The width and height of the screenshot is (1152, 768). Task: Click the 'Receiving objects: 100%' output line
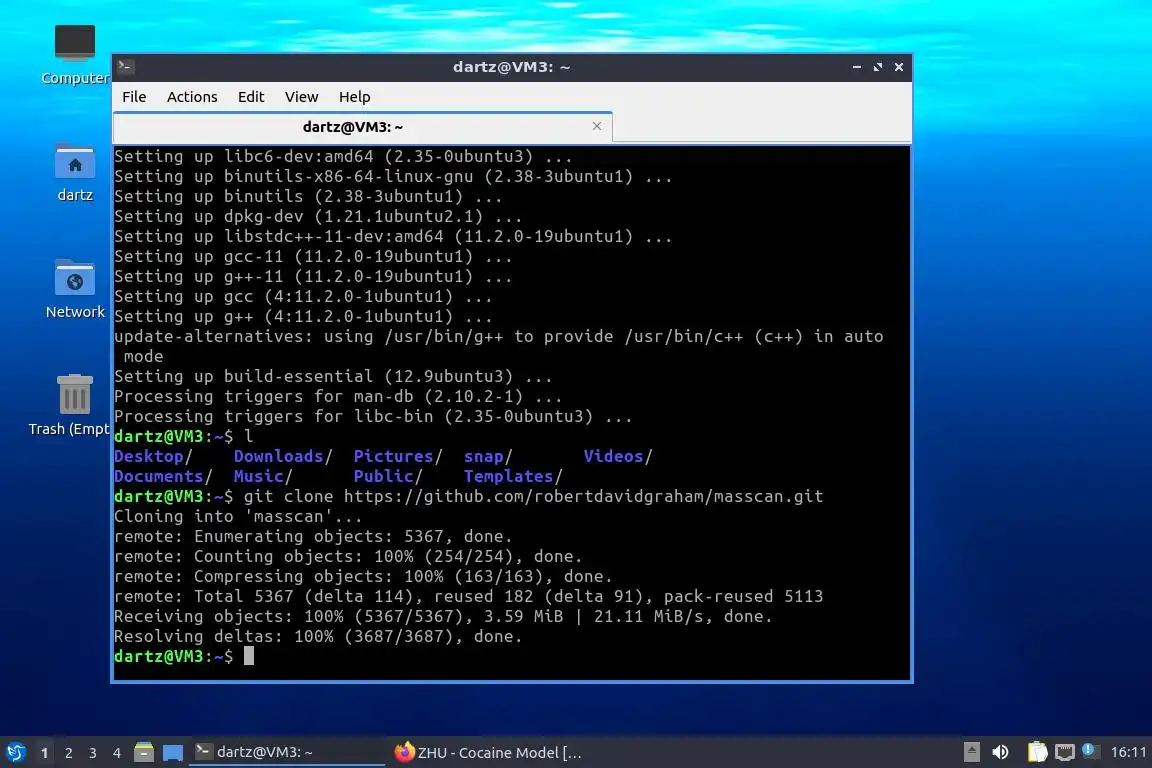(x=443, y=617)
